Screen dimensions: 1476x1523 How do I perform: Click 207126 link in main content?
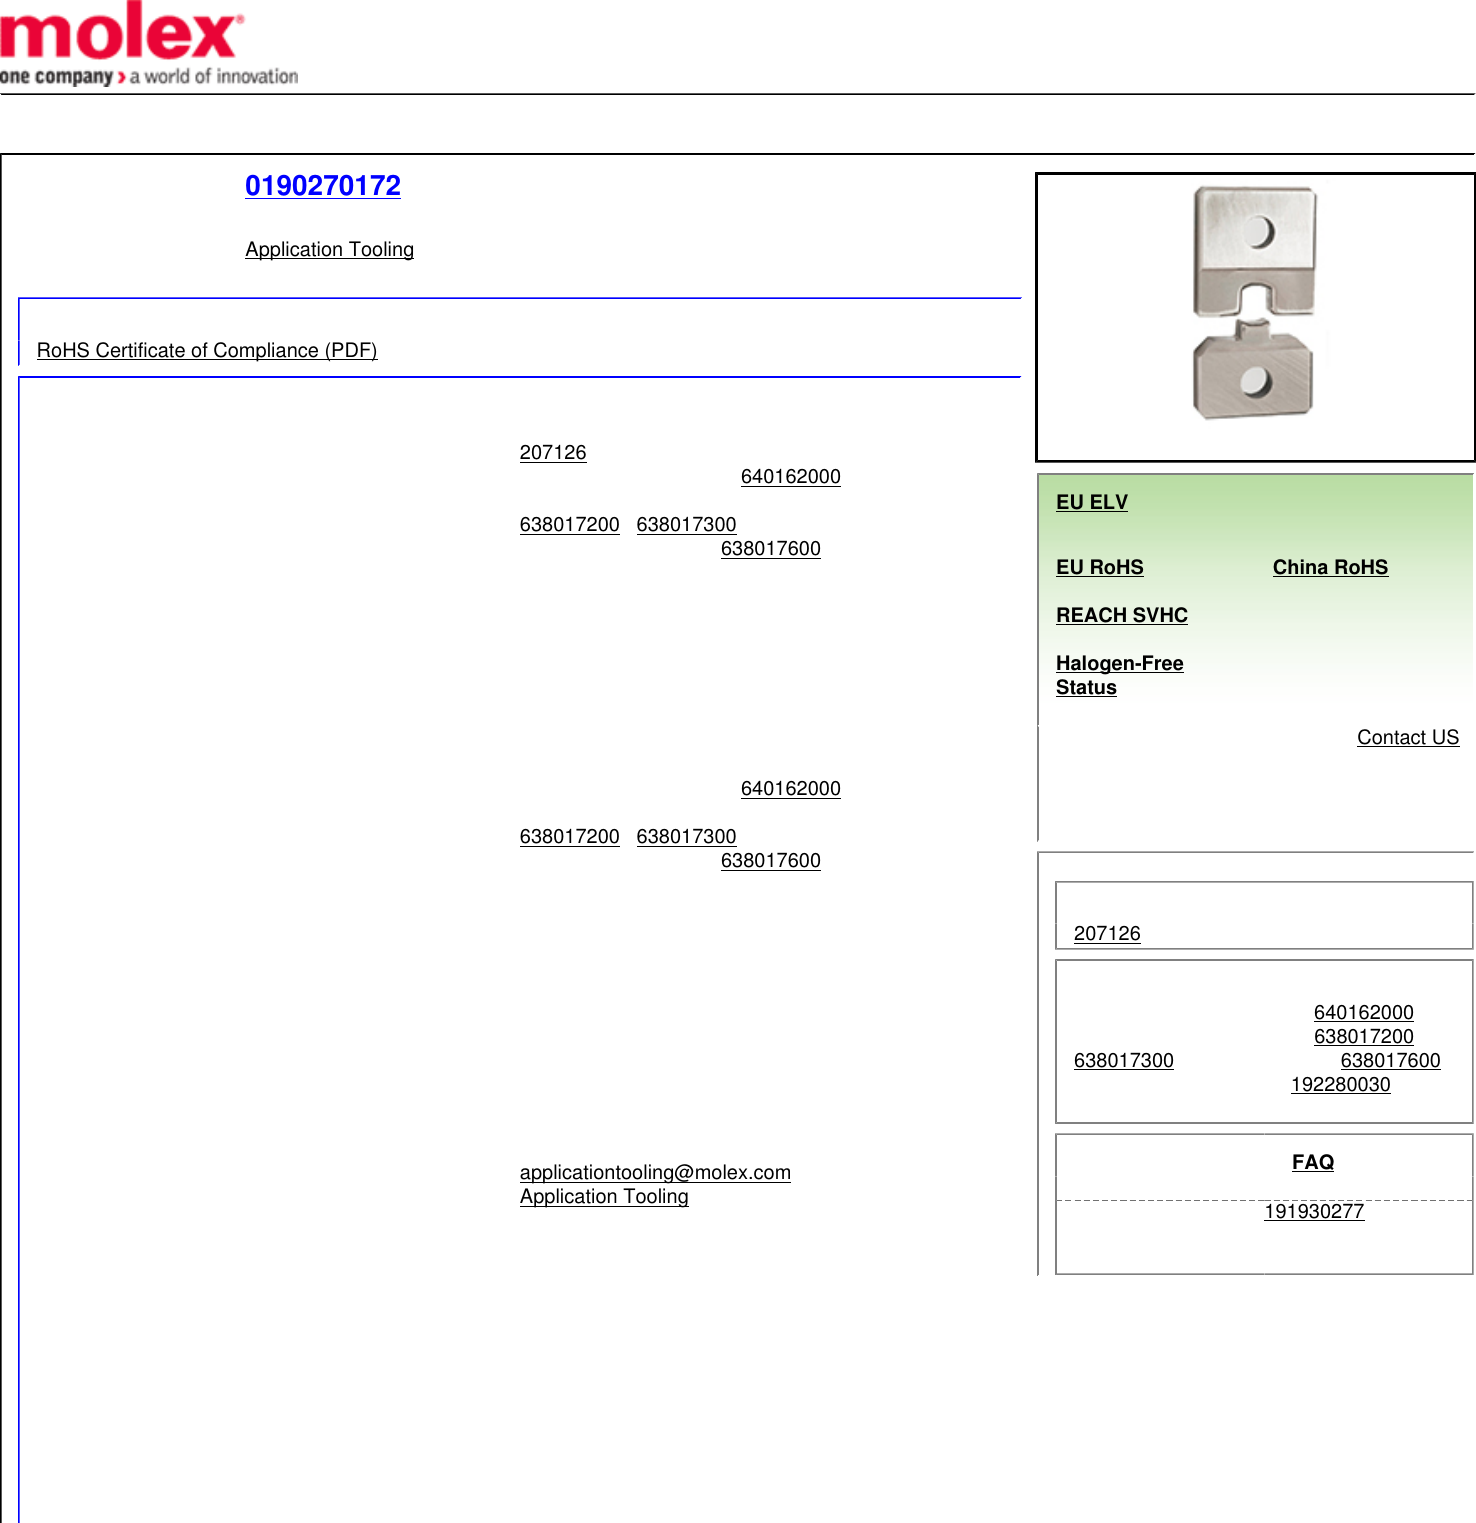552,452
